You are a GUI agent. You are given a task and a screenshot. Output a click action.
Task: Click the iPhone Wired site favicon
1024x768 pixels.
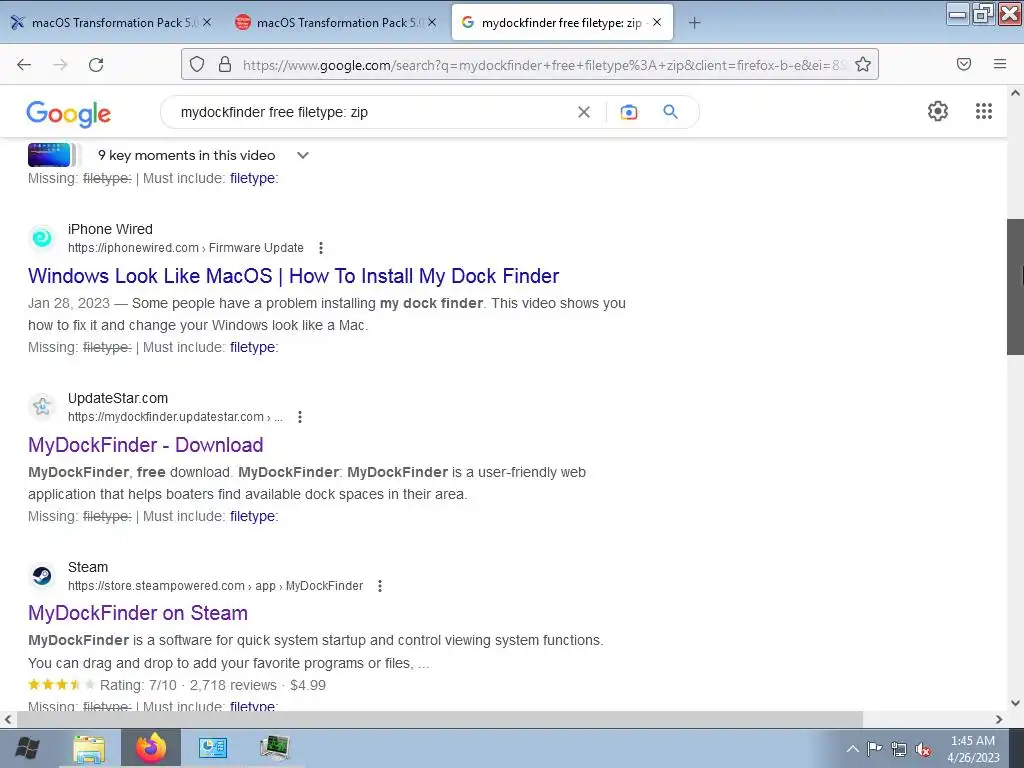[x=42, y=238]
